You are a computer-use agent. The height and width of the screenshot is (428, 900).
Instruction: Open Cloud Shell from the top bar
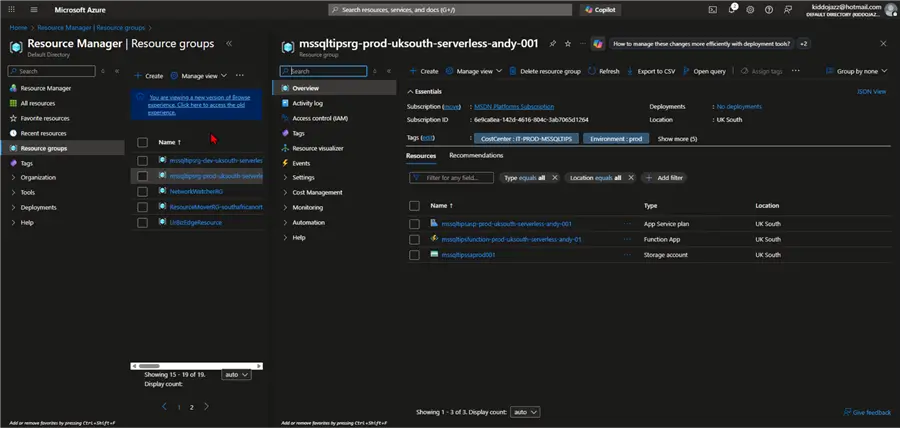click(713, 9)
